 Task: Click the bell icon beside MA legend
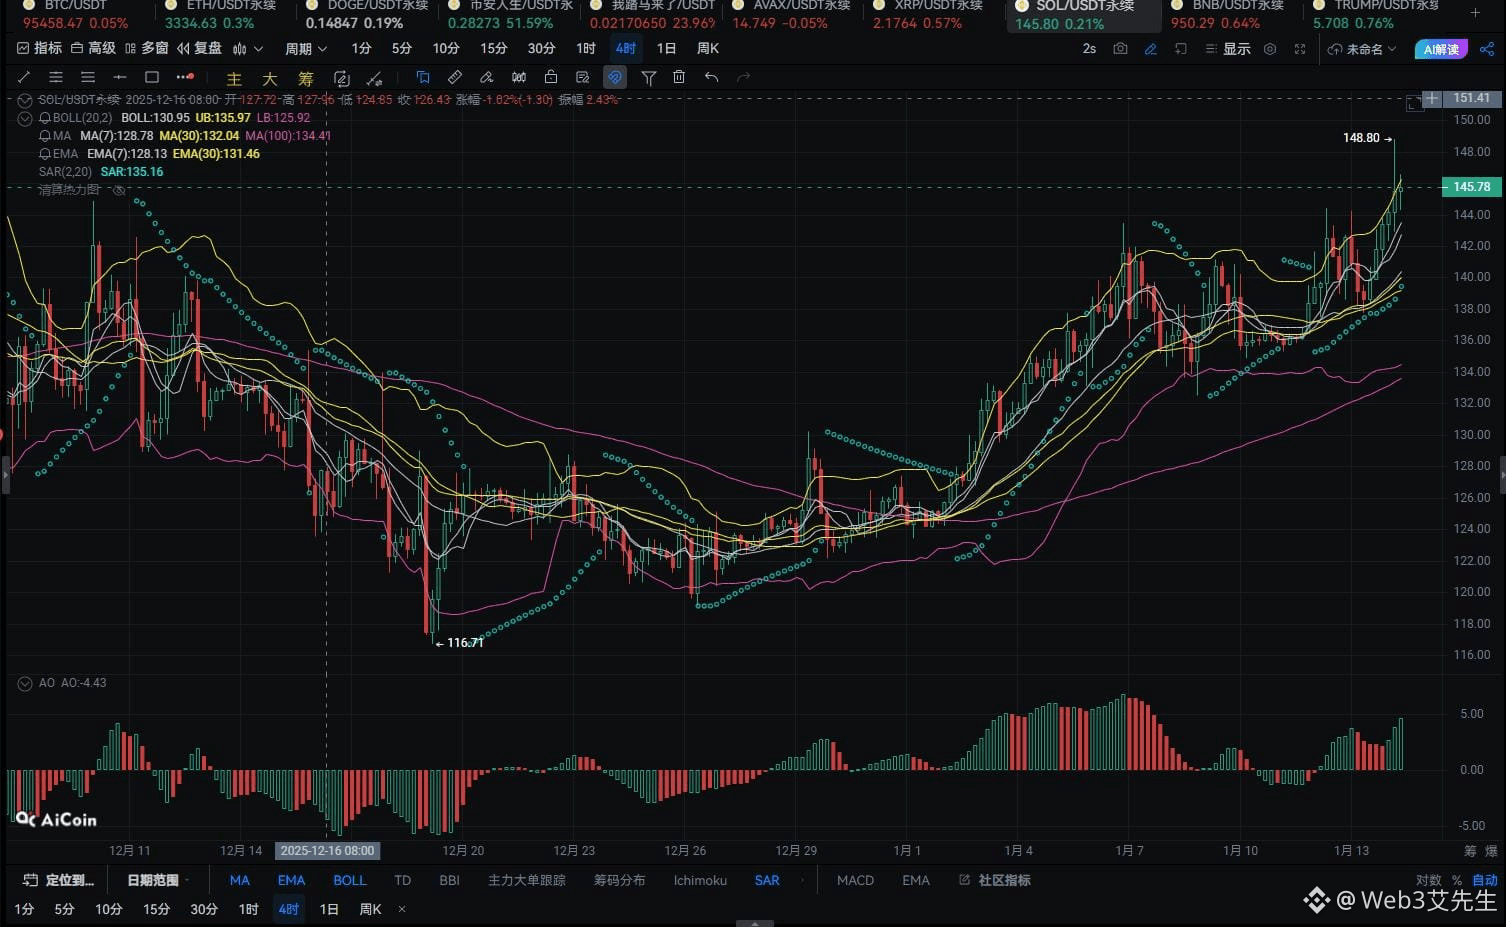click(44, 136)
